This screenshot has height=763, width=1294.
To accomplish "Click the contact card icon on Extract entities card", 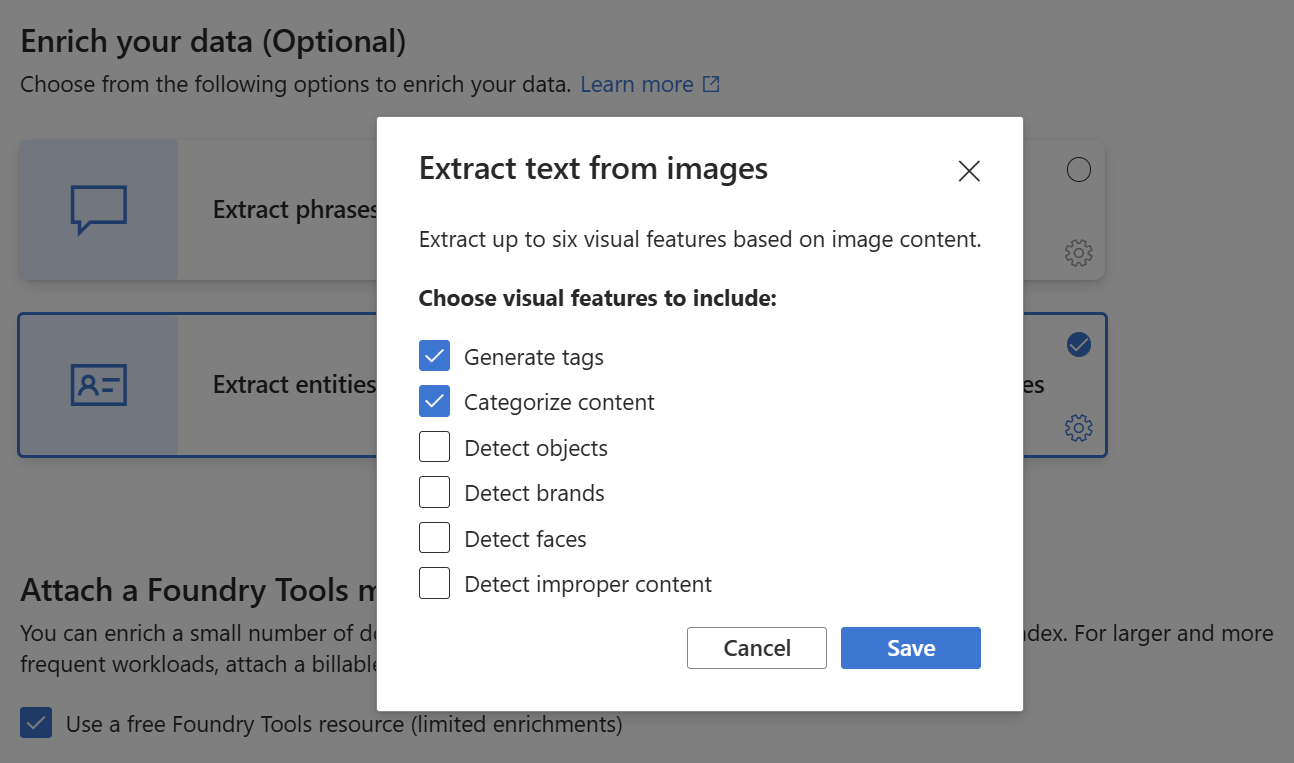I will click(99, 385).
